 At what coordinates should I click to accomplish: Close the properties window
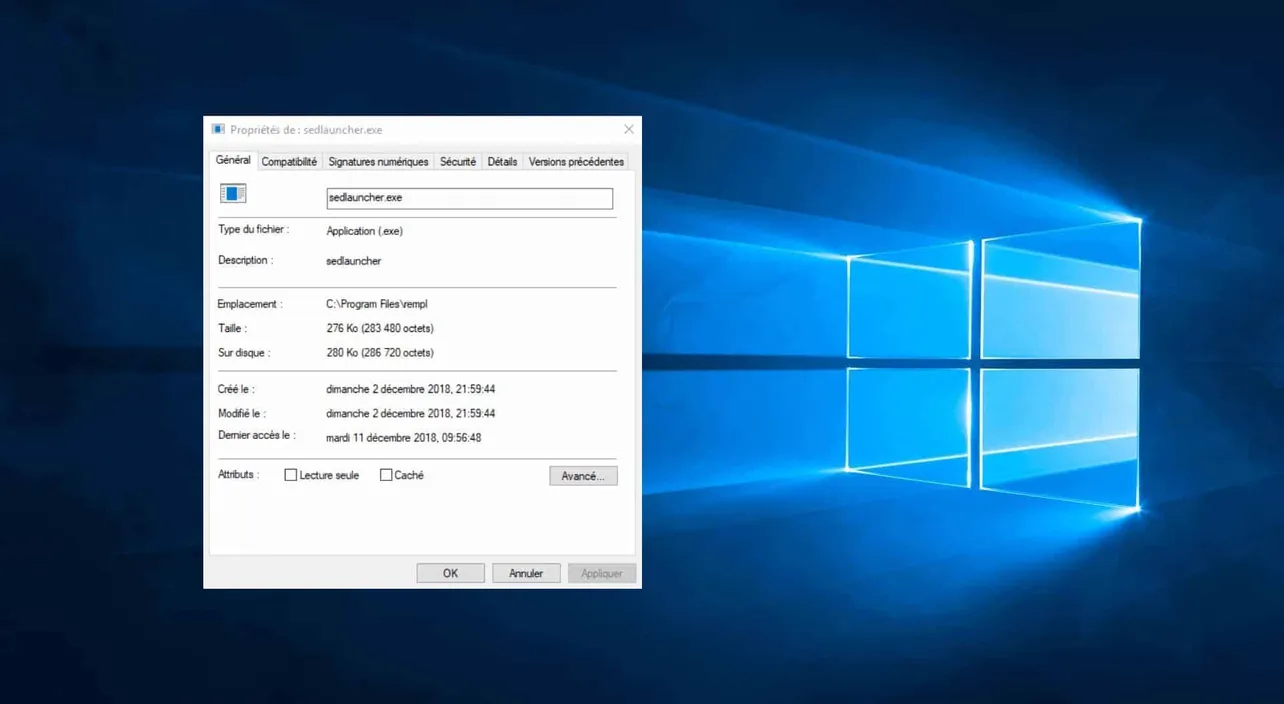[x=628, y=129]
